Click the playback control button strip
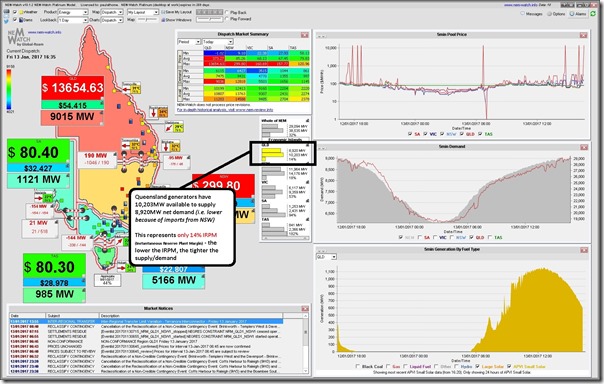604x384 pixels. pos(209,12)
